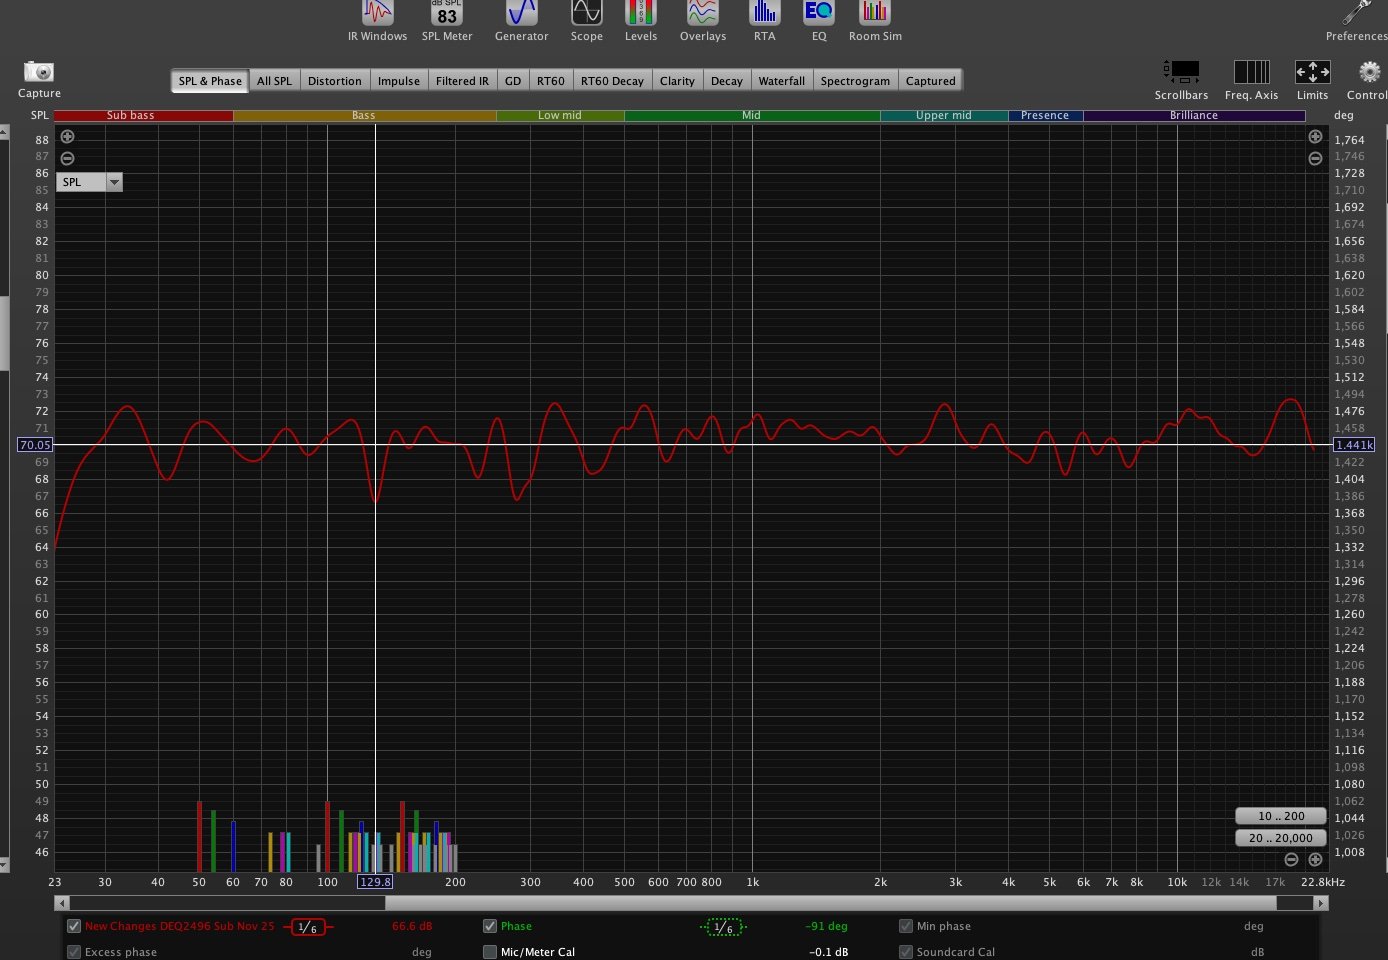Screen dimensions: 1388x960
Task: Select the RT60 tab
Action: [x=550, y=81]
